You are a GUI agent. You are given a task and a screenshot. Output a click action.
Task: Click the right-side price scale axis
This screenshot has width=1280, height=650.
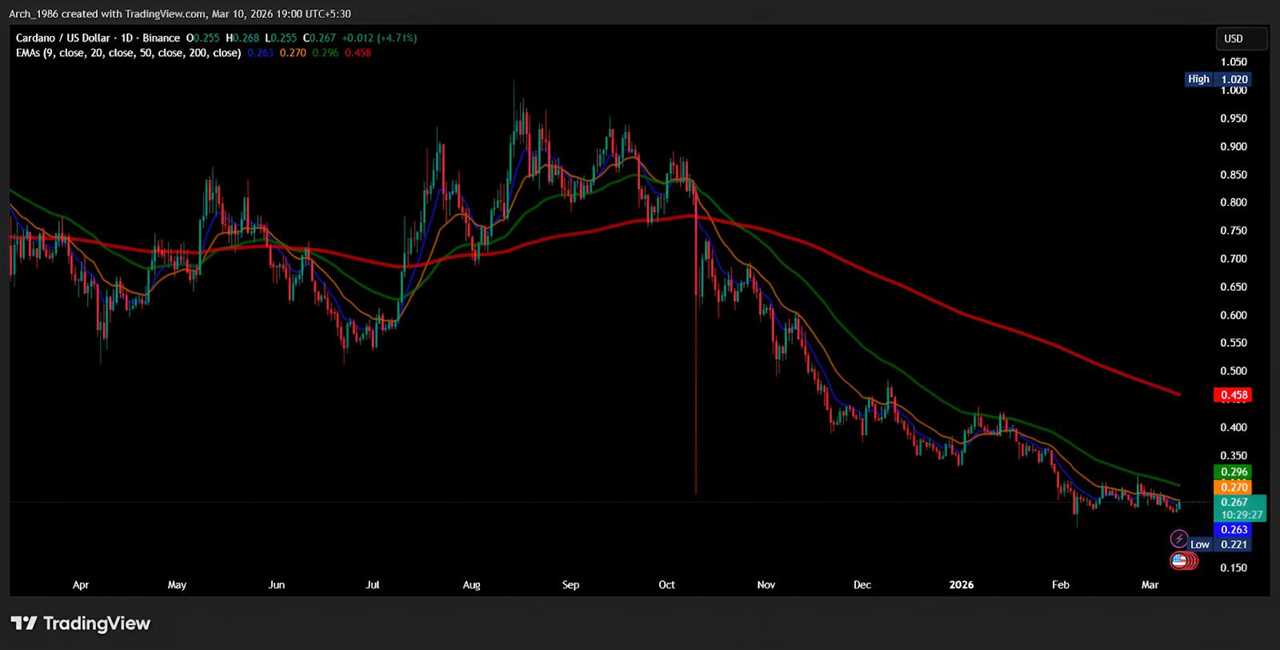click(x=1233, y=300)
